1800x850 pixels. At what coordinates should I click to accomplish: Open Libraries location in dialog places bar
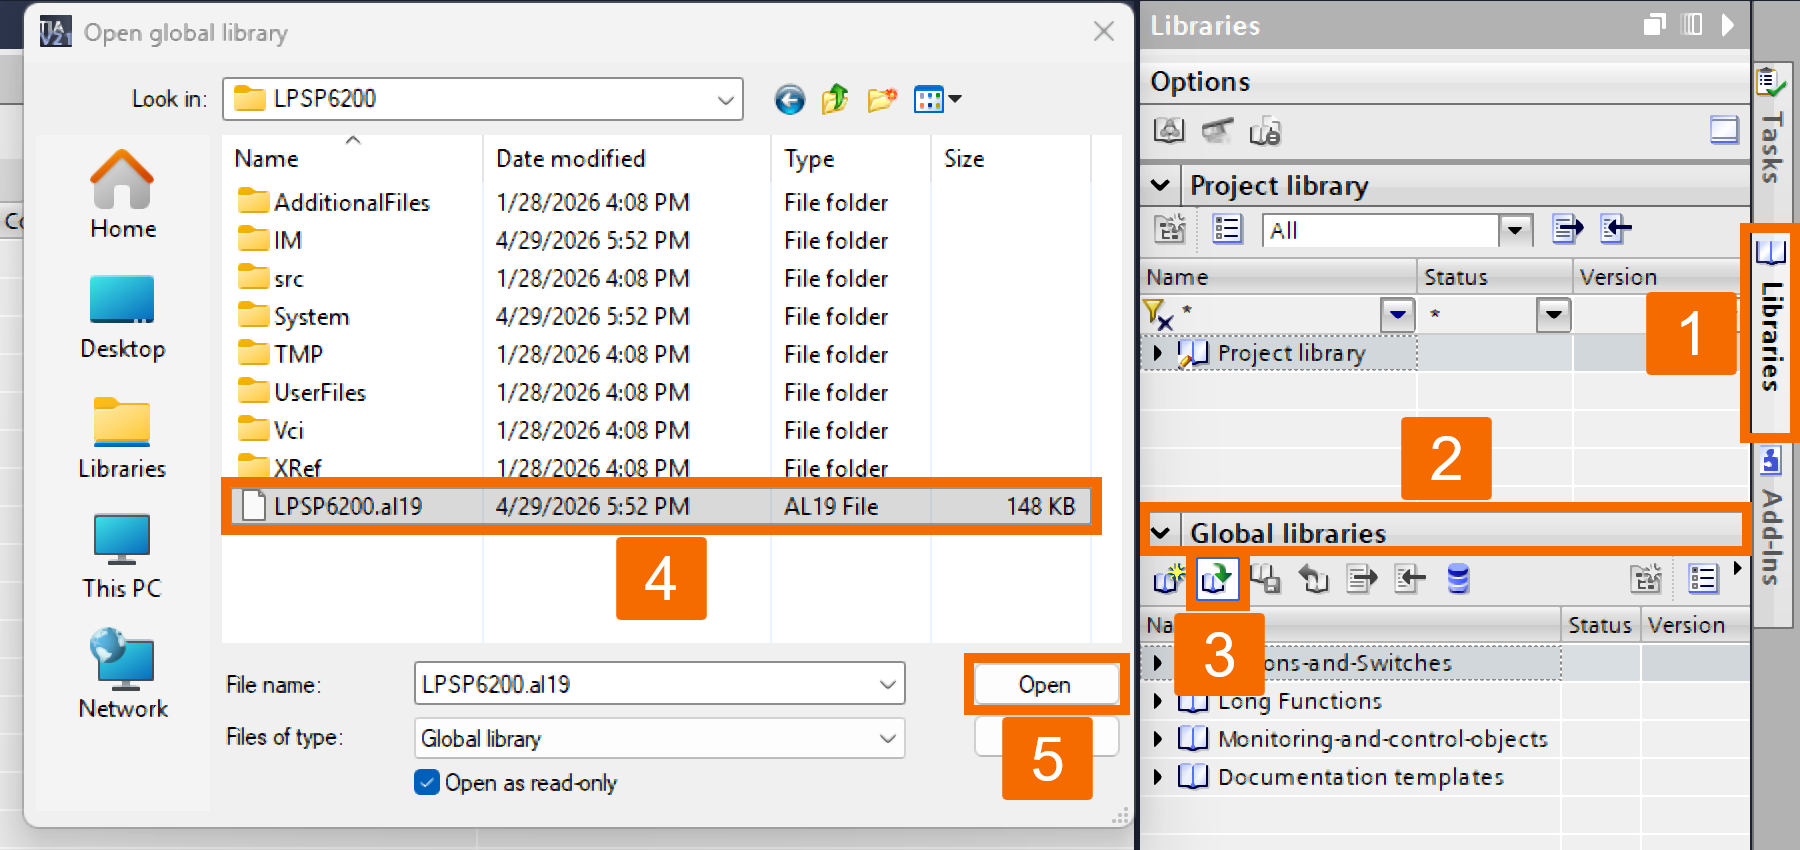point(123,438)
